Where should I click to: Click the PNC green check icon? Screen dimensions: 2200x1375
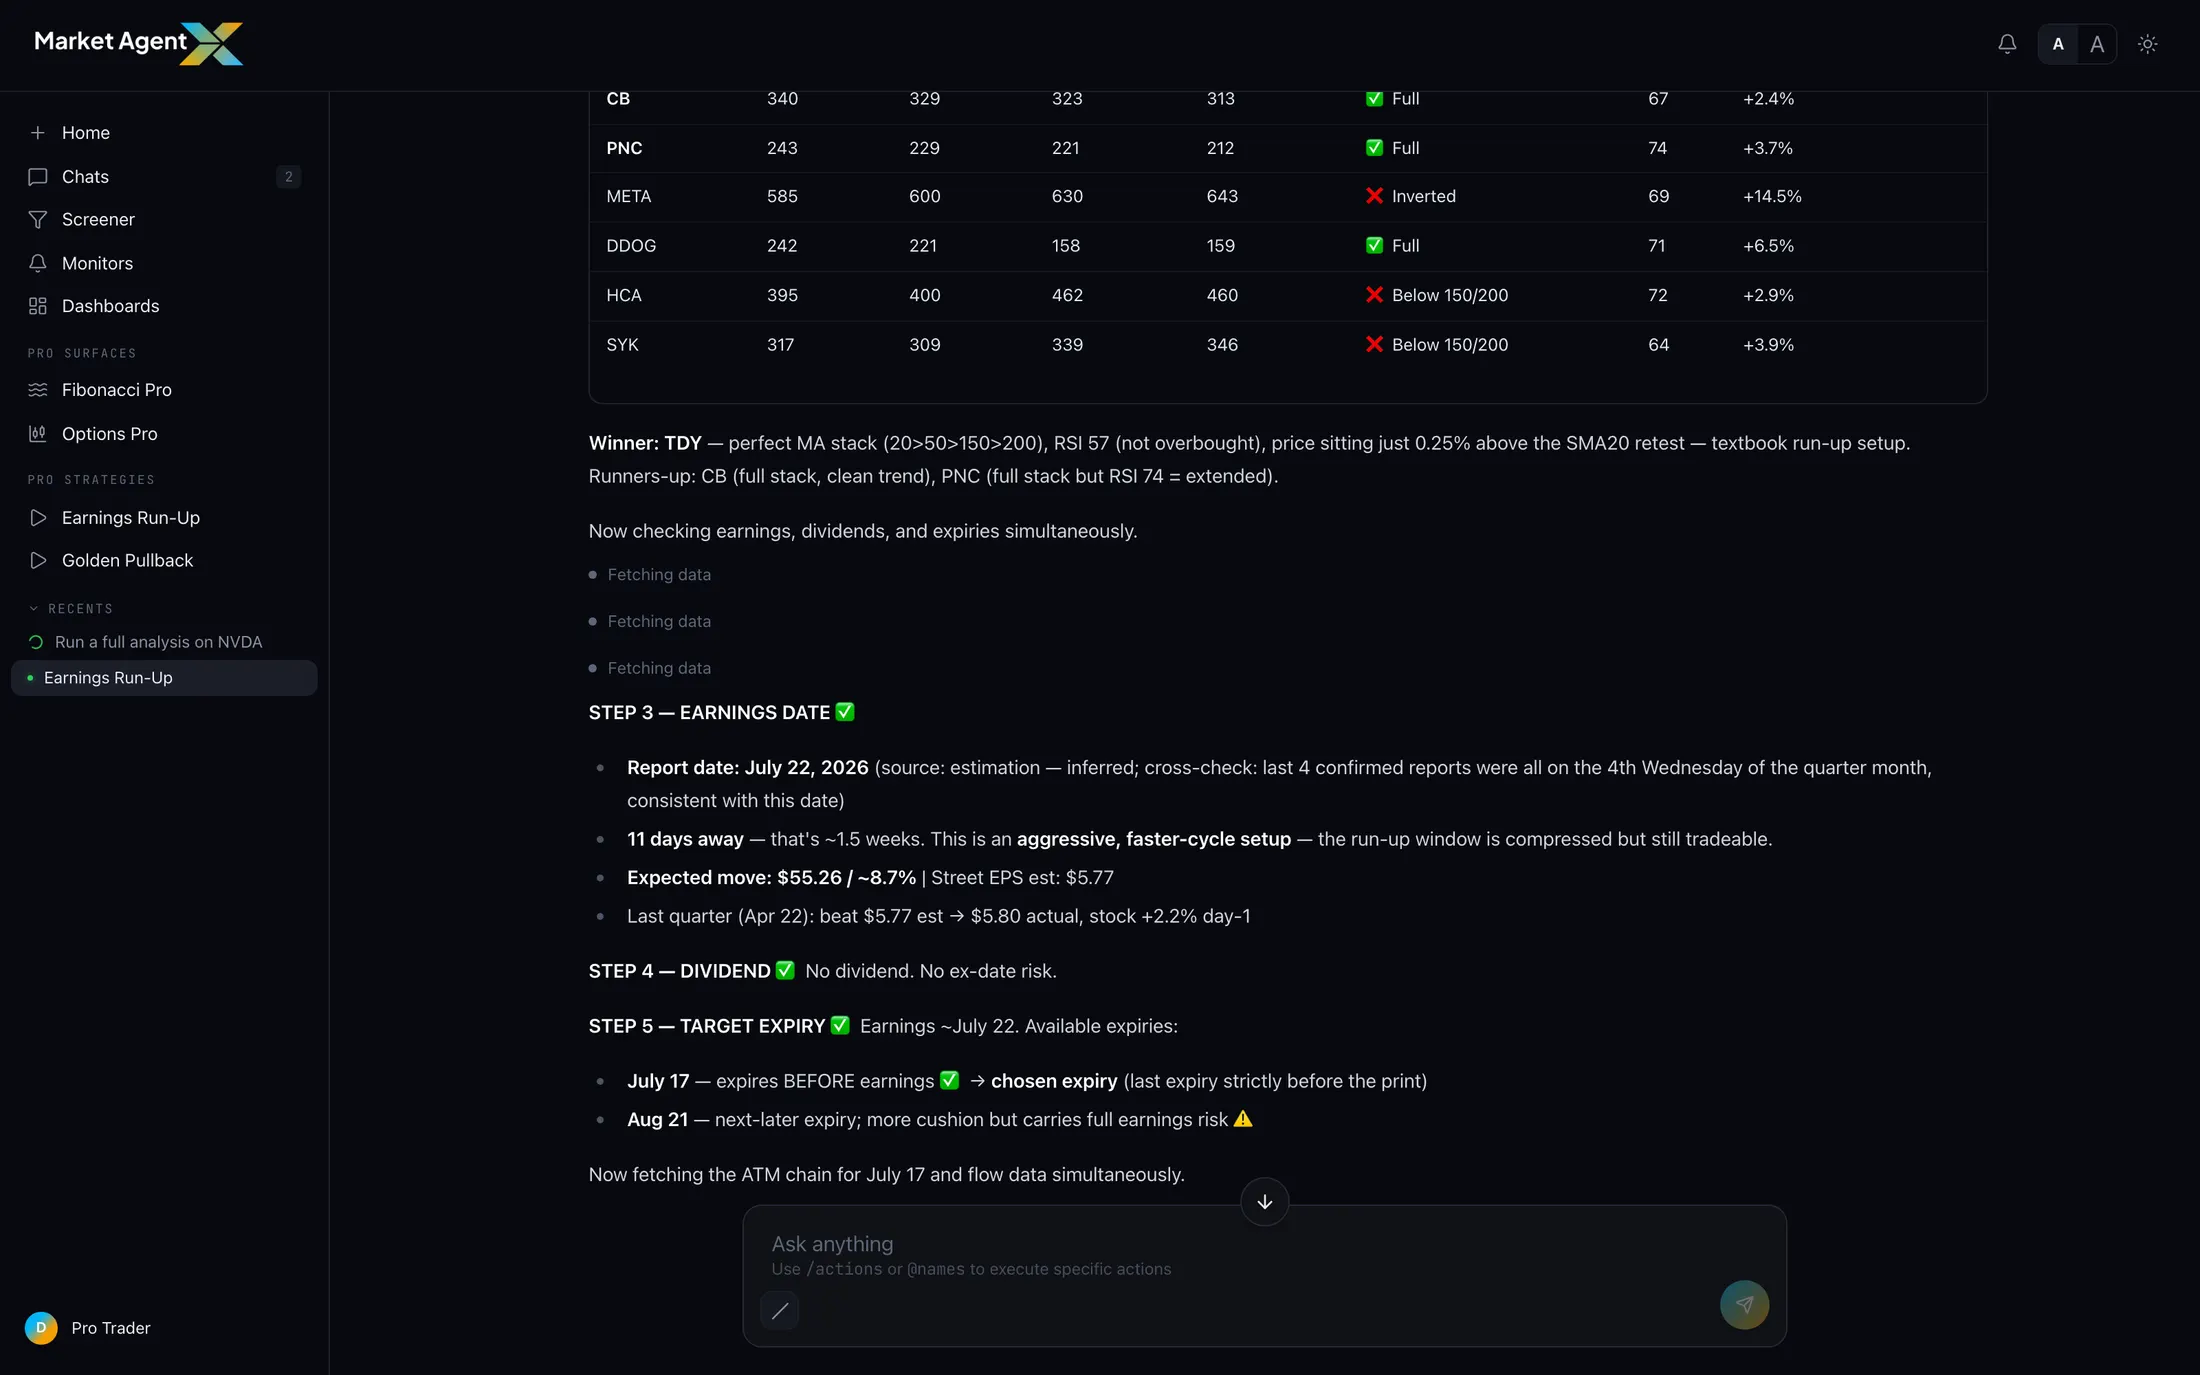click(x=1374, y=148)
